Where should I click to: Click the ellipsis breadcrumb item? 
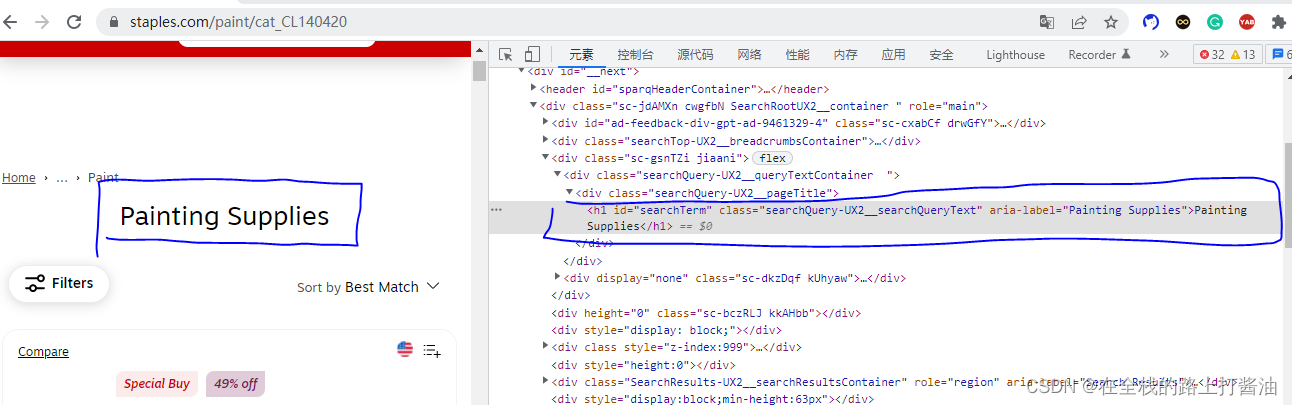pos(62,178)
